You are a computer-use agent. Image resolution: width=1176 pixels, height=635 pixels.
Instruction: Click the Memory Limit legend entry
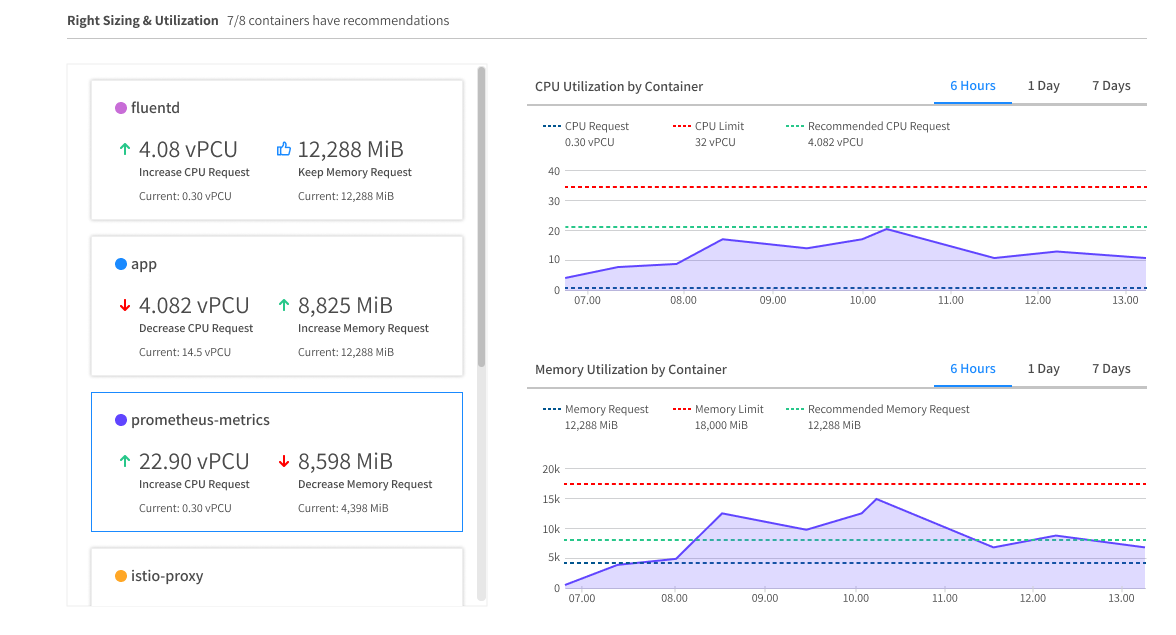718,417
